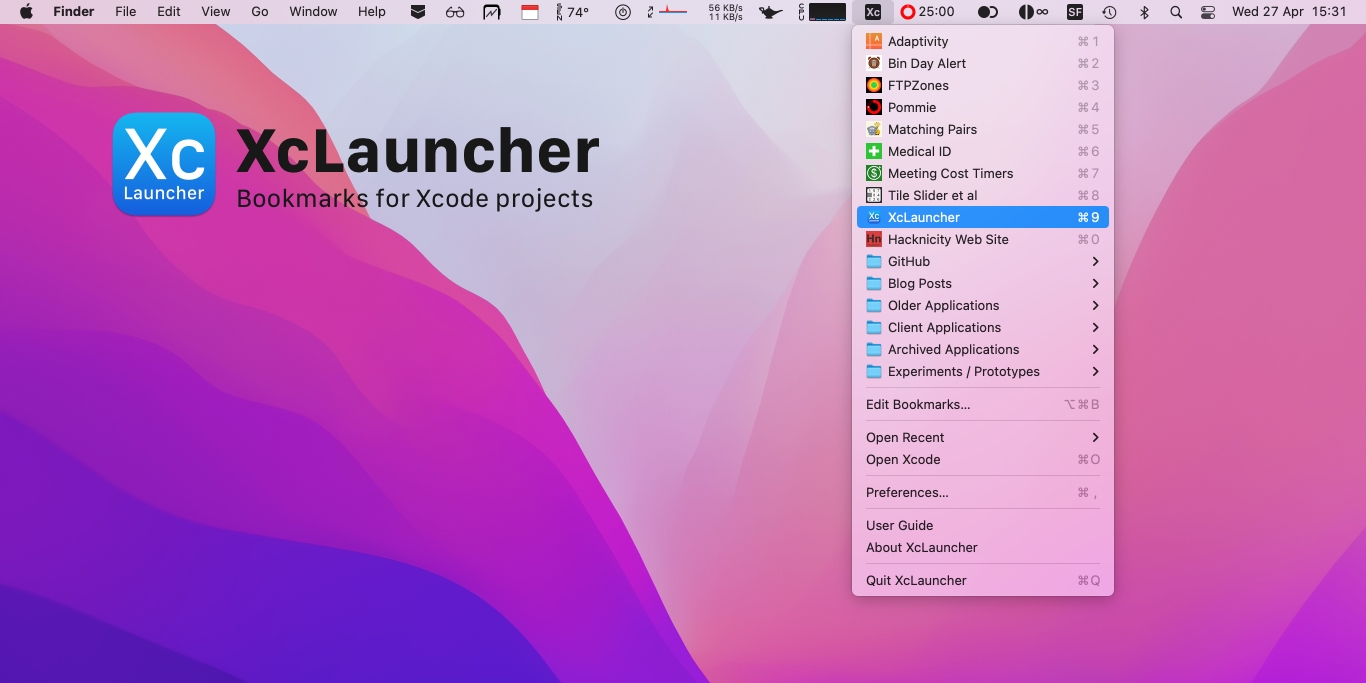Select the Bin Day Alert alarm icon

872,63
